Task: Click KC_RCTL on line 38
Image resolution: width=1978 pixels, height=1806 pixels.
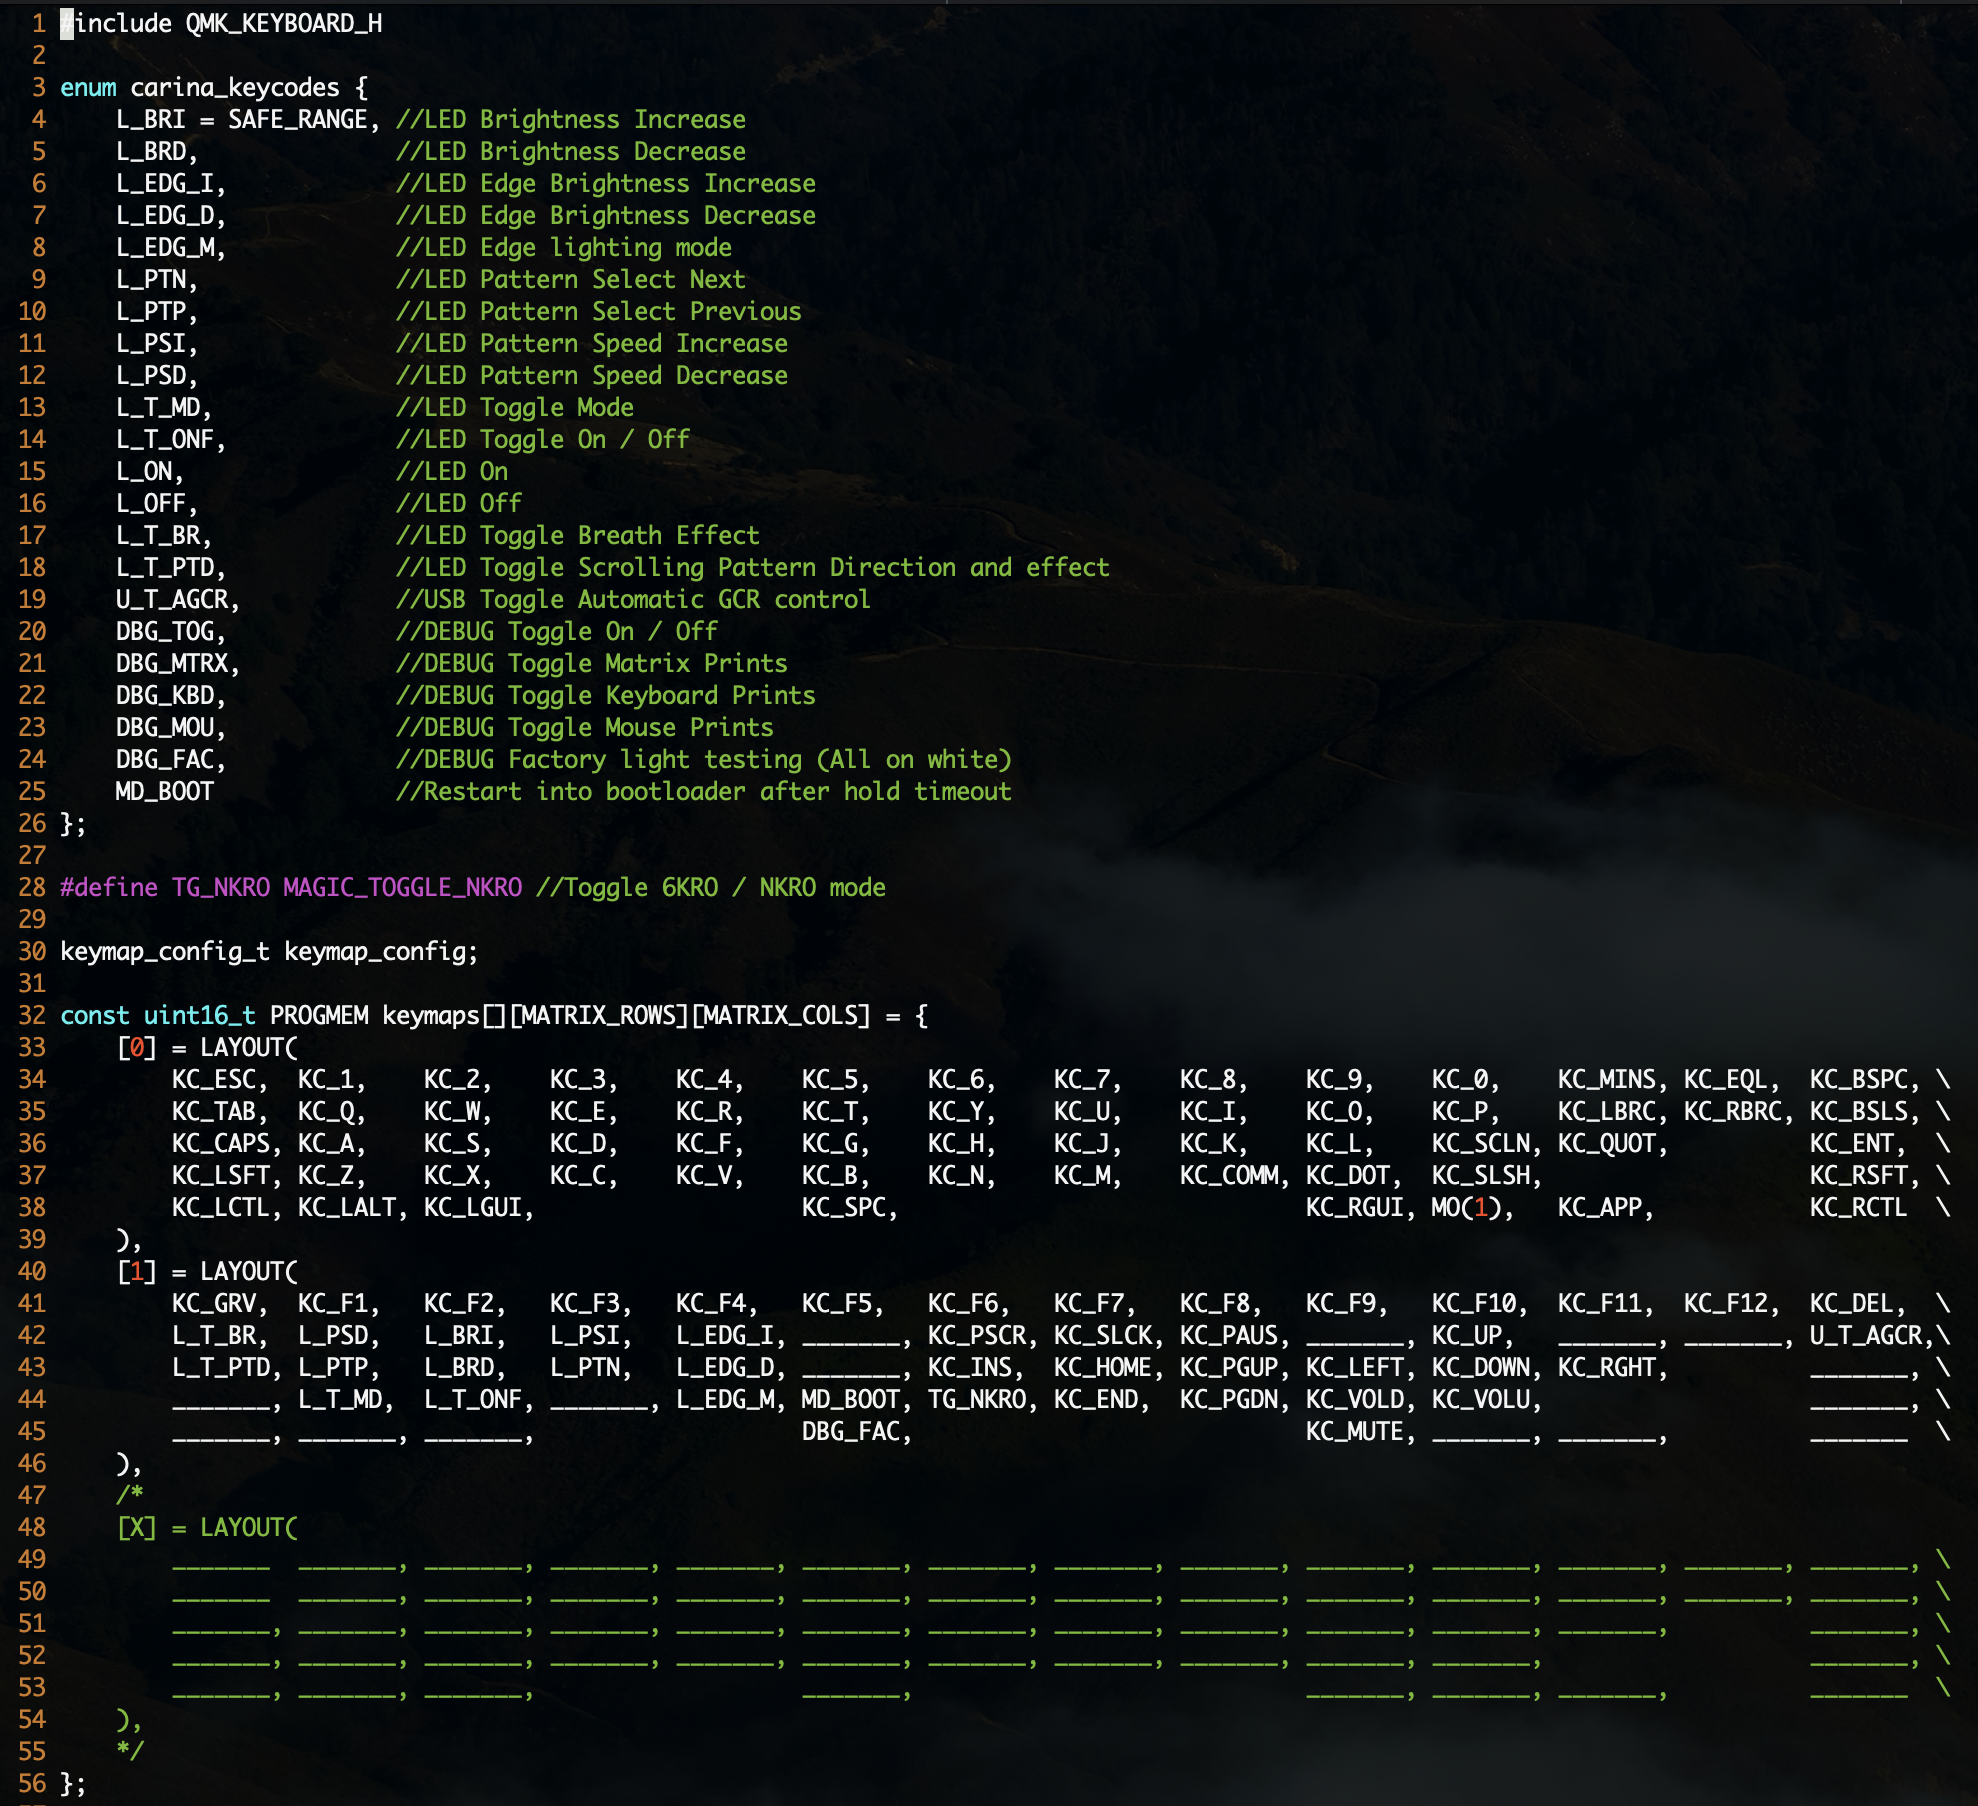Action: click(1859, 1207)
